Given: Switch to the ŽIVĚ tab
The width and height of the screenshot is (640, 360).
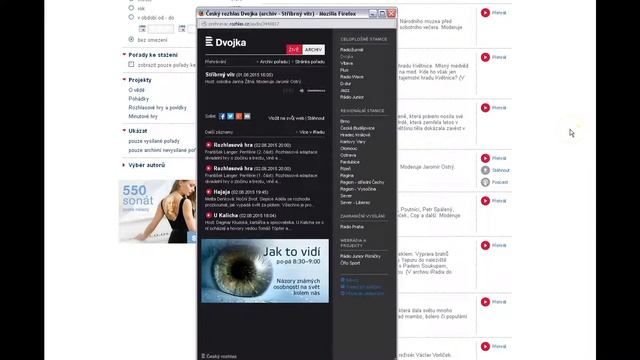Looking at the screenshot, I should [294, 49].
